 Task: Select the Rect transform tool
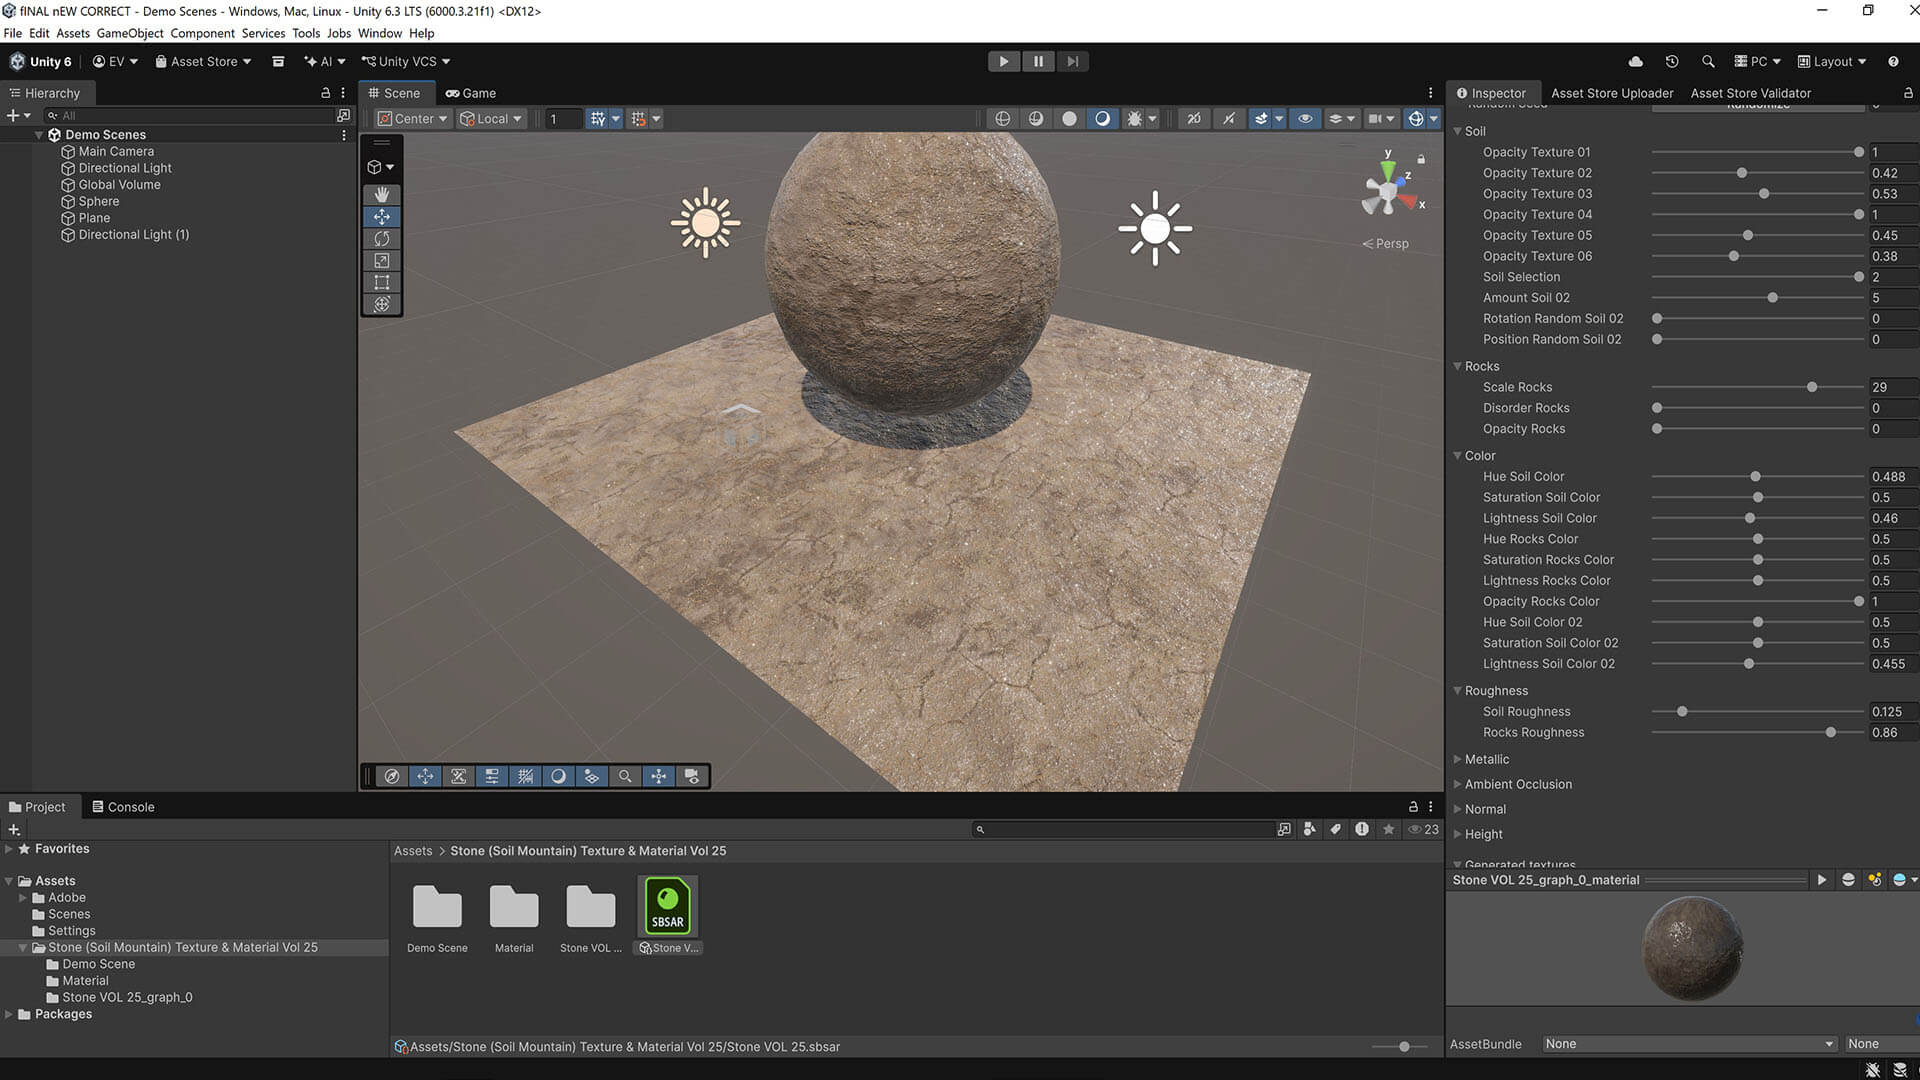coord(381,282)
